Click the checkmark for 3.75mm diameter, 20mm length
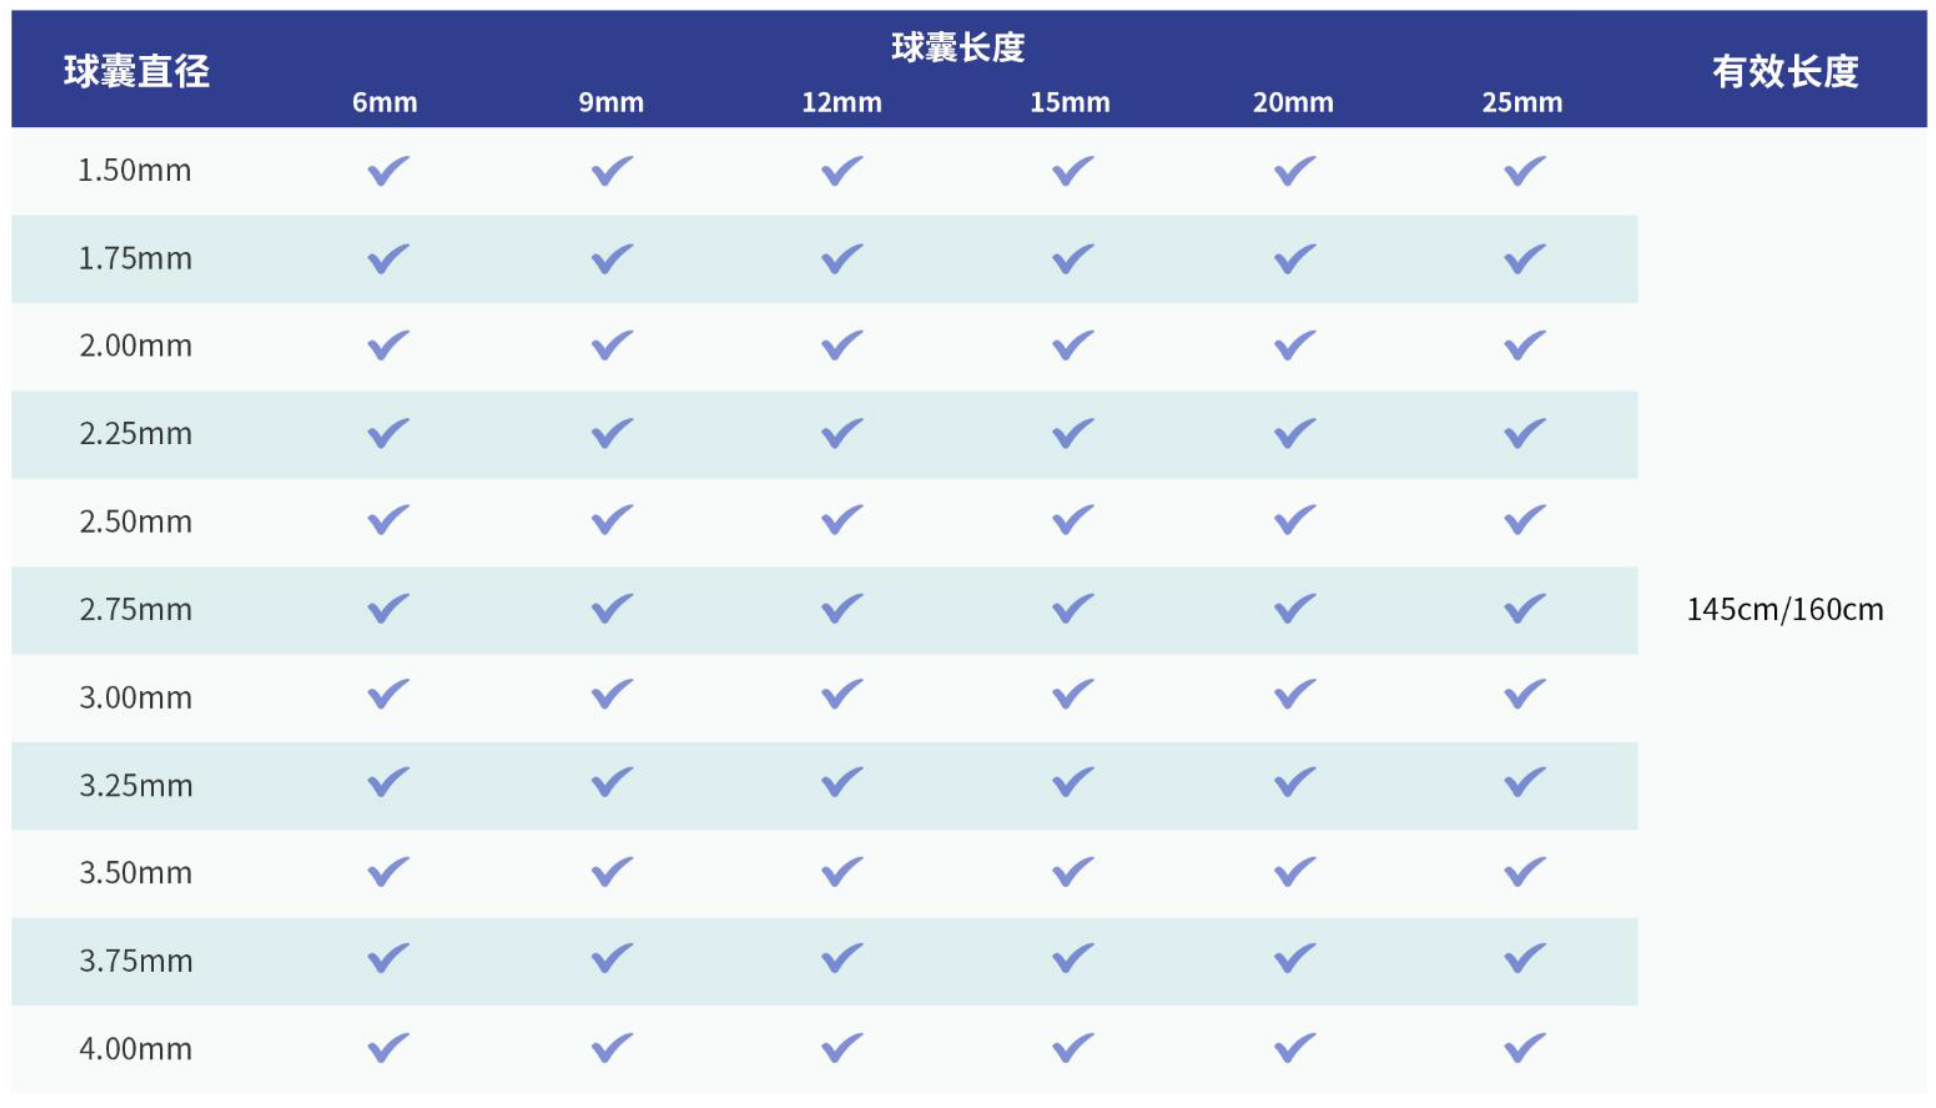1936x1108 pixels. [x=1294, y=960]
